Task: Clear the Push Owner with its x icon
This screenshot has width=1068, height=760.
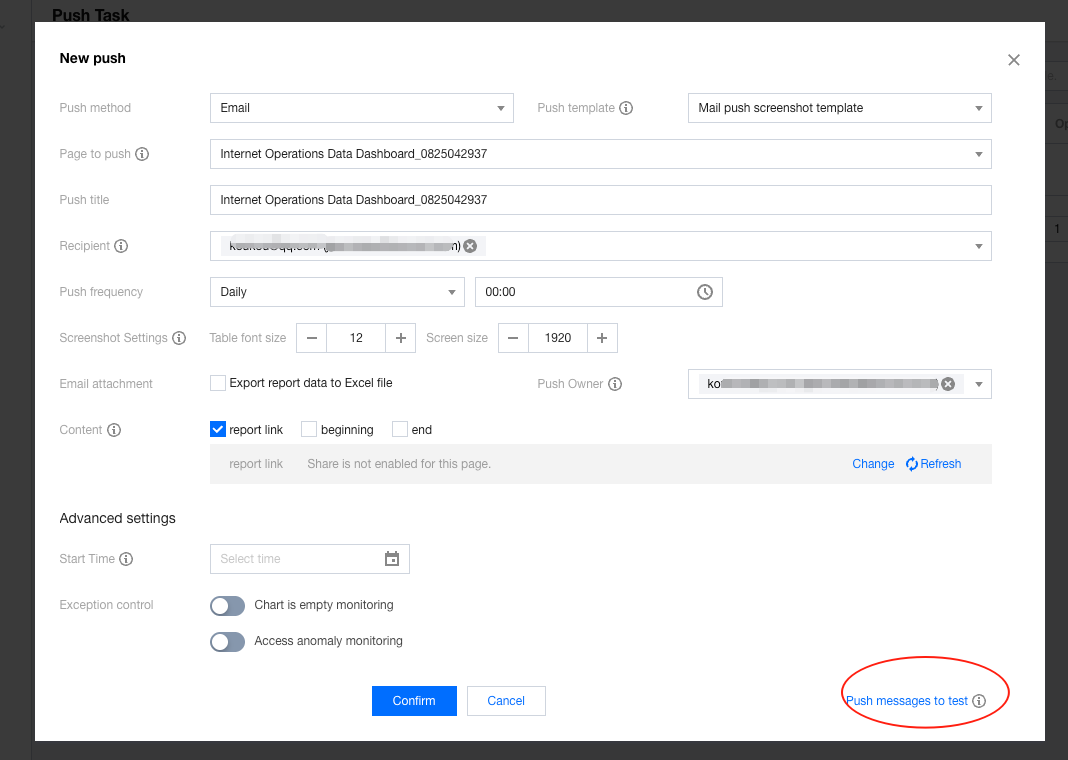Action: point(948,384)
